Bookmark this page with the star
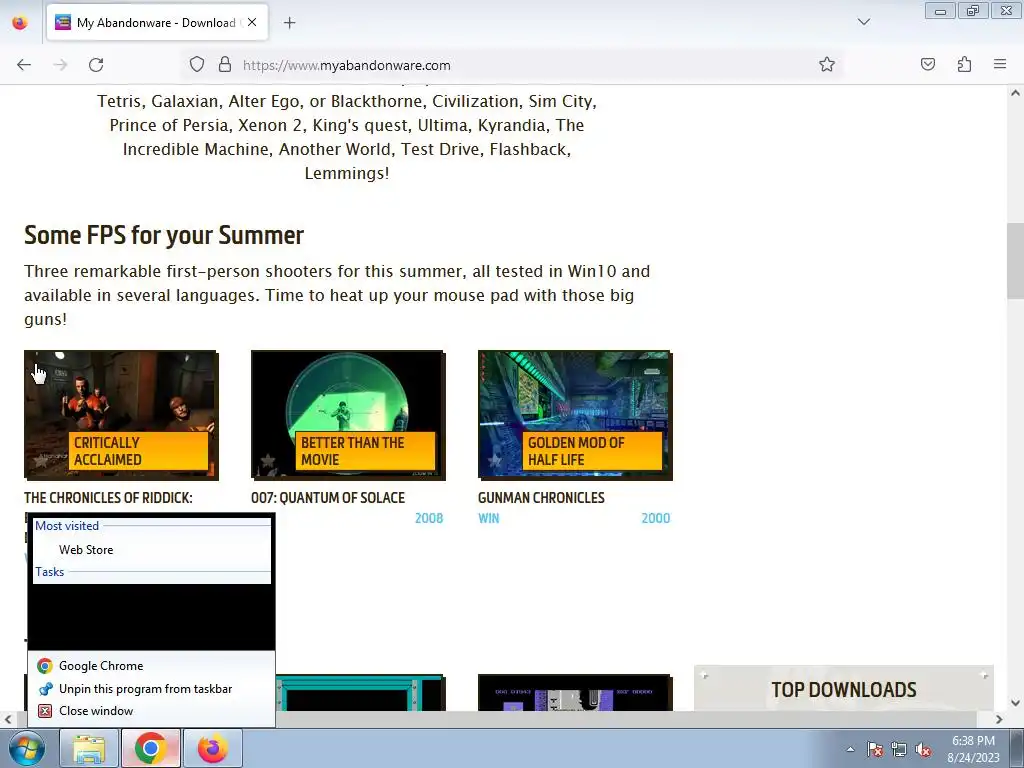 (x=827, y=65)
